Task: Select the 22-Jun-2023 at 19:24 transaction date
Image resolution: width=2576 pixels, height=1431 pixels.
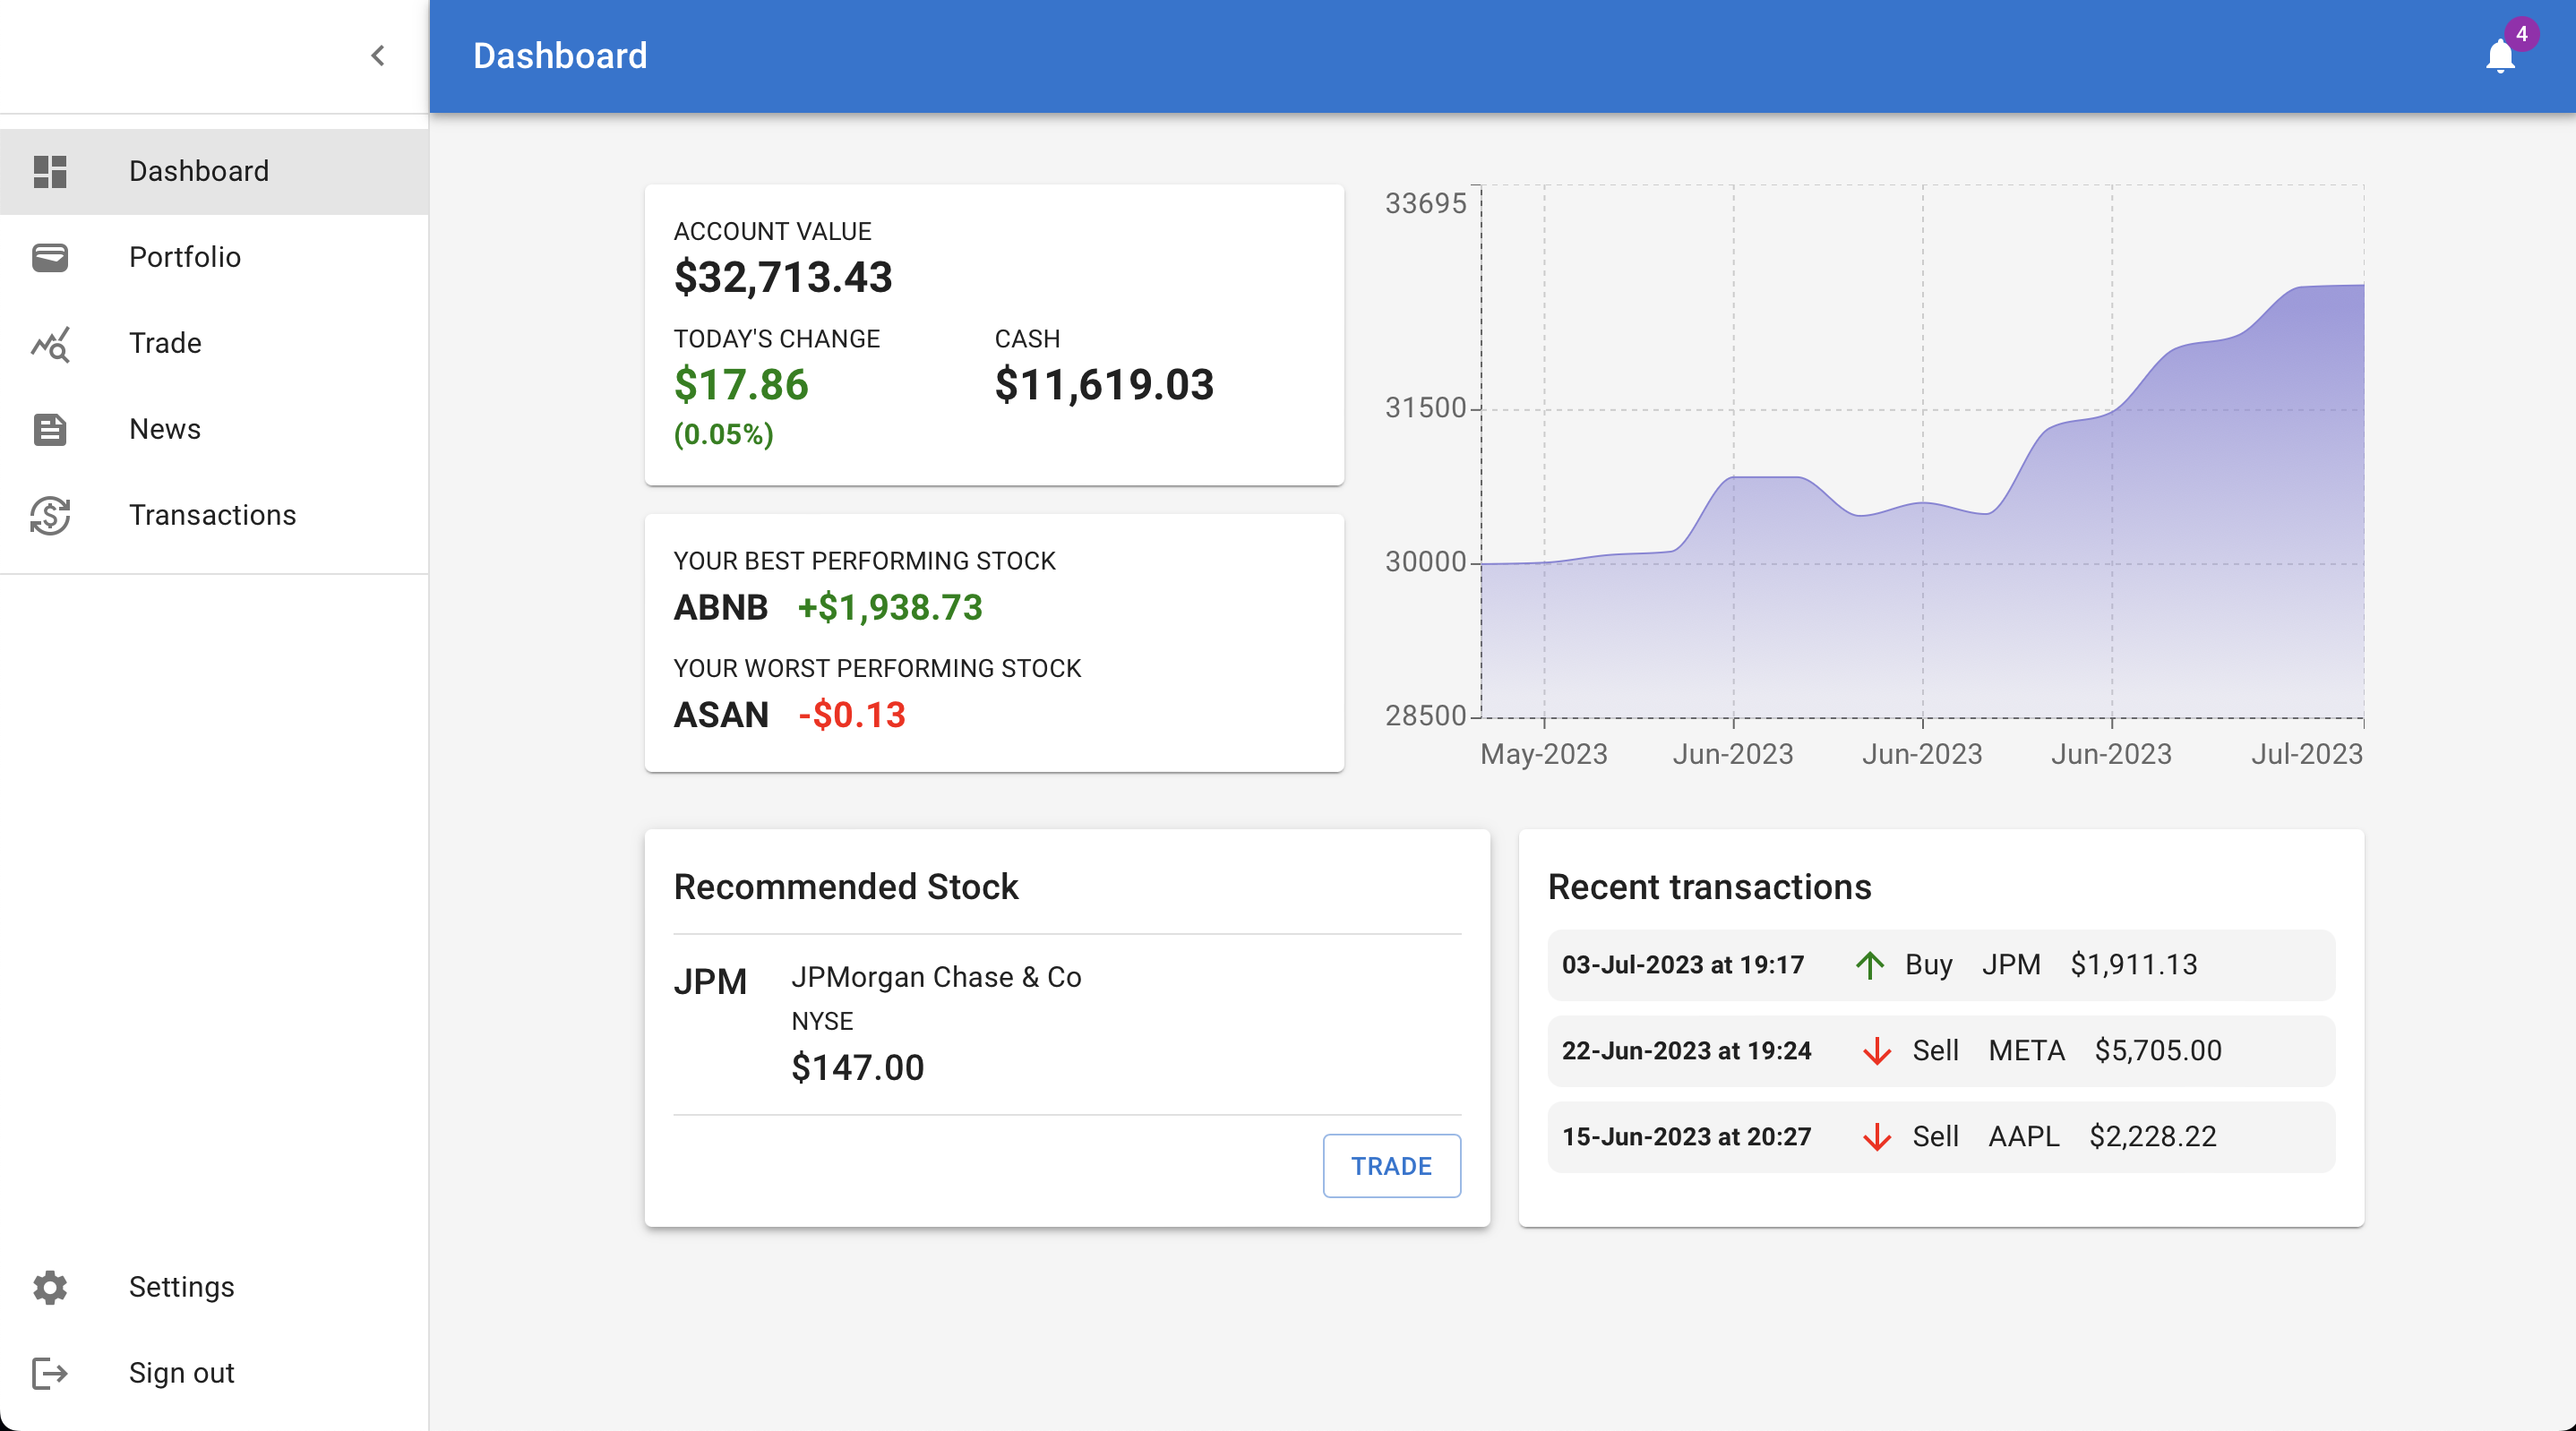Action: [1686, 1051]
